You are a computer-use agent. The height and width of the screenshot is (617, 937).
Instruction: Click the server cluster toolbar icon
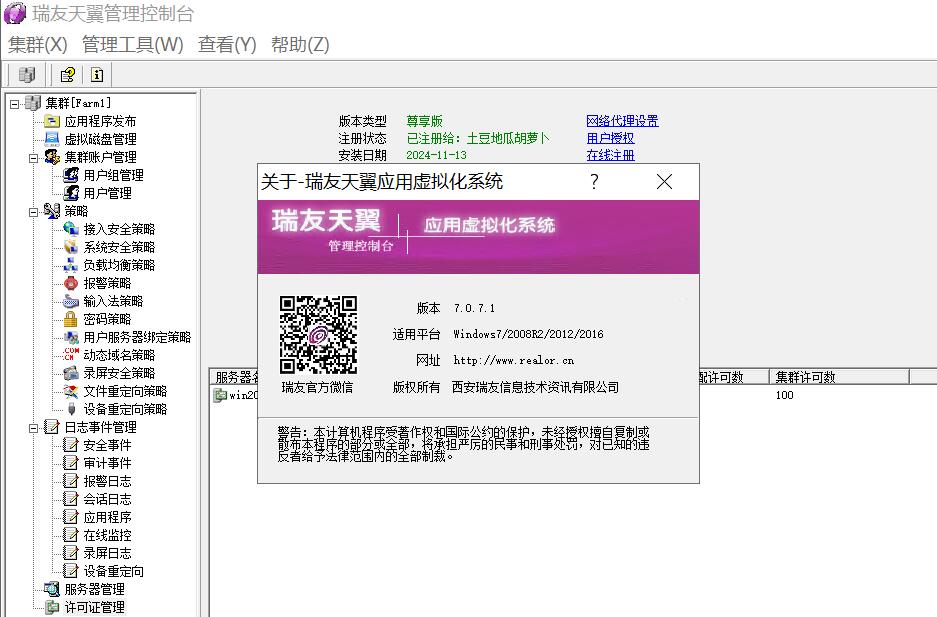tap(27, 74)
